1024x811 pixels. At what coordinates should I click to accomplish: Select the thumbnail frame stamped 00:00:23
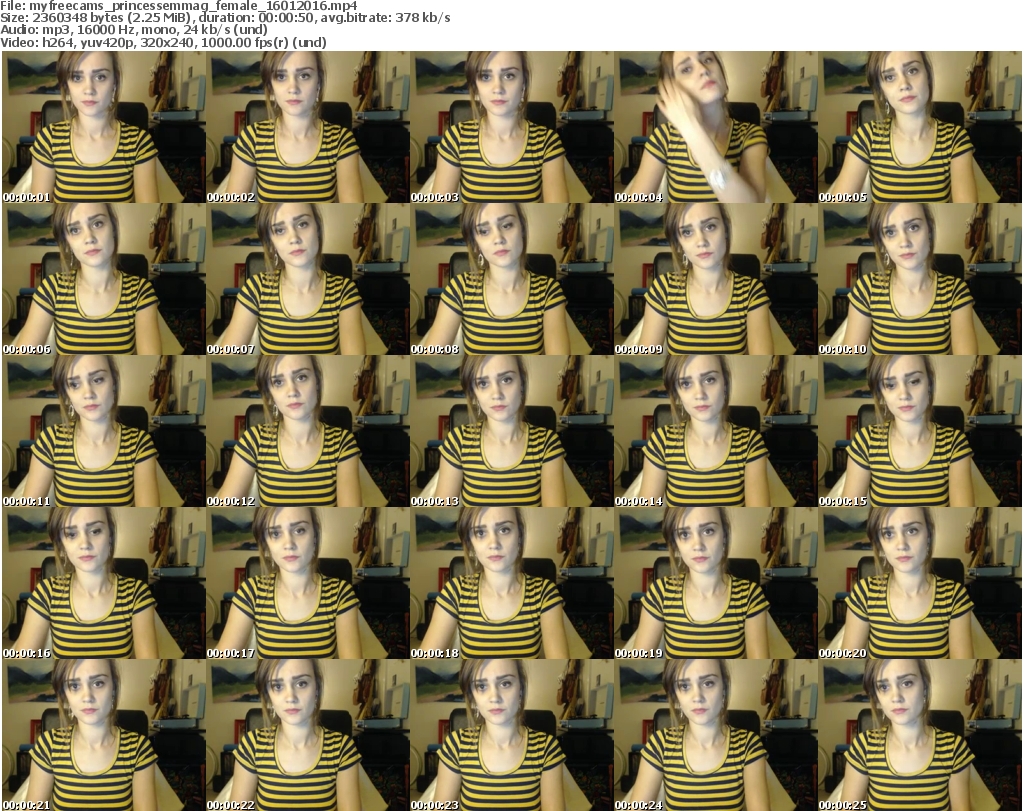511,735
